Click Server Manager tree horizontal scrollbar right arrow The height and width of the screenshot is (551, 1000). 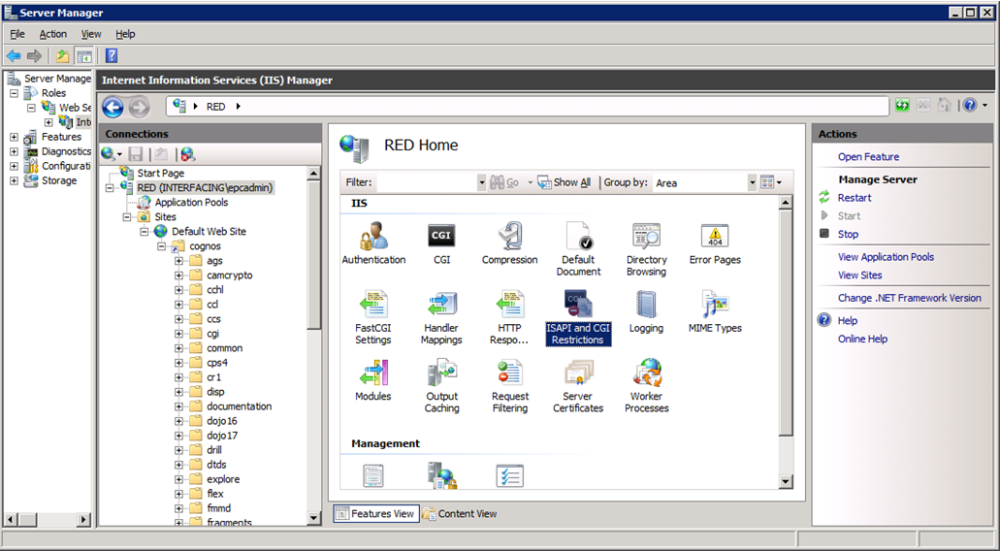pos(84,520)
